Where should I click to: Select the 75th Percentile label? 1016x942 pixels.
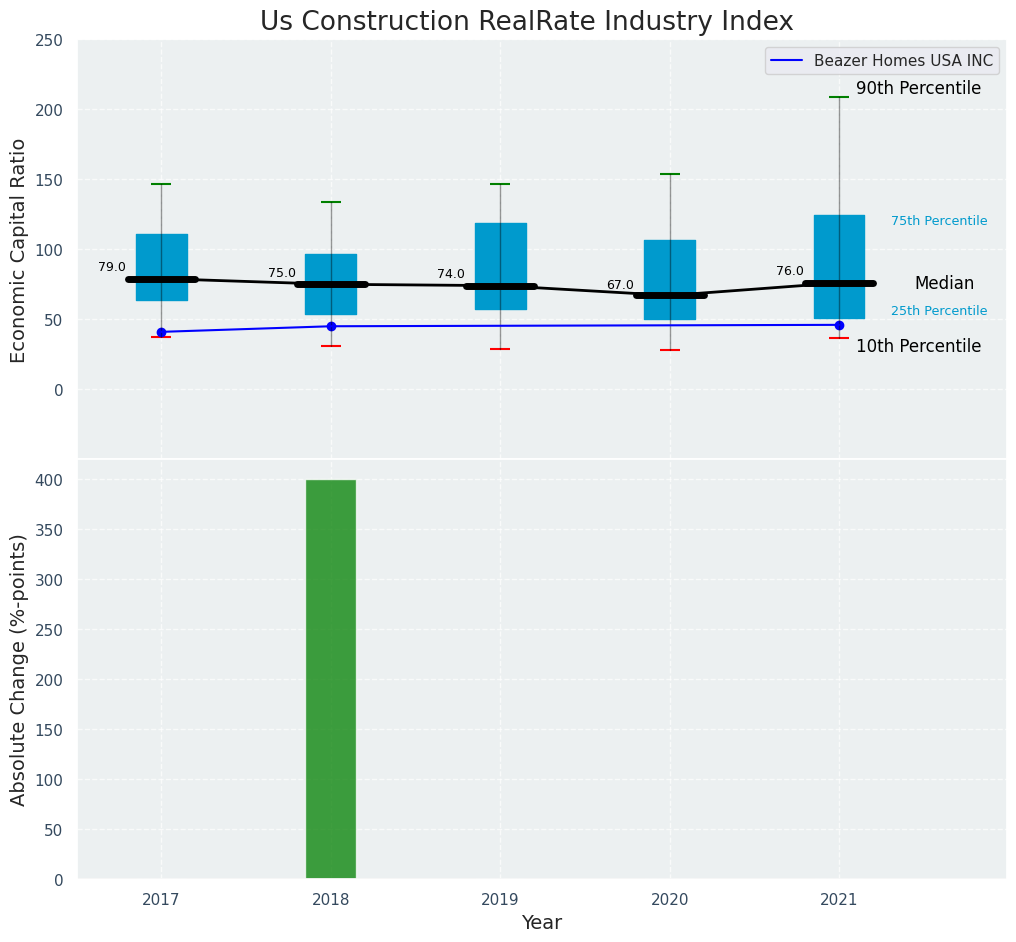pos(938,221)
